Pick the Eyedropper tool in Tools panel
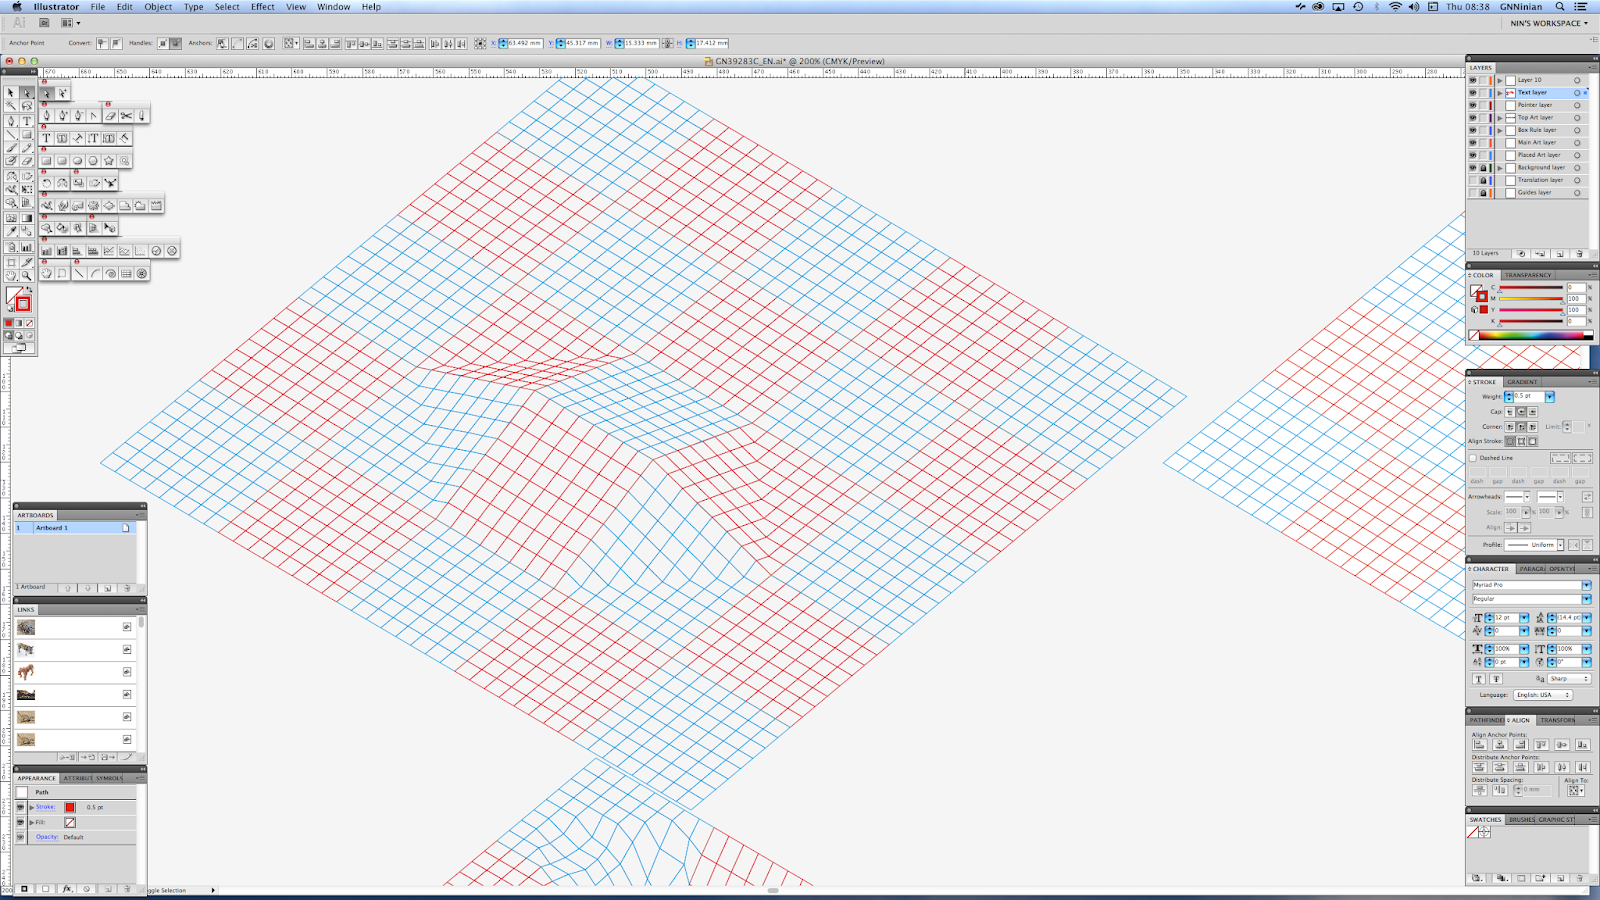Viewport: 1600px width, 900px height. [x=11, y=231]
